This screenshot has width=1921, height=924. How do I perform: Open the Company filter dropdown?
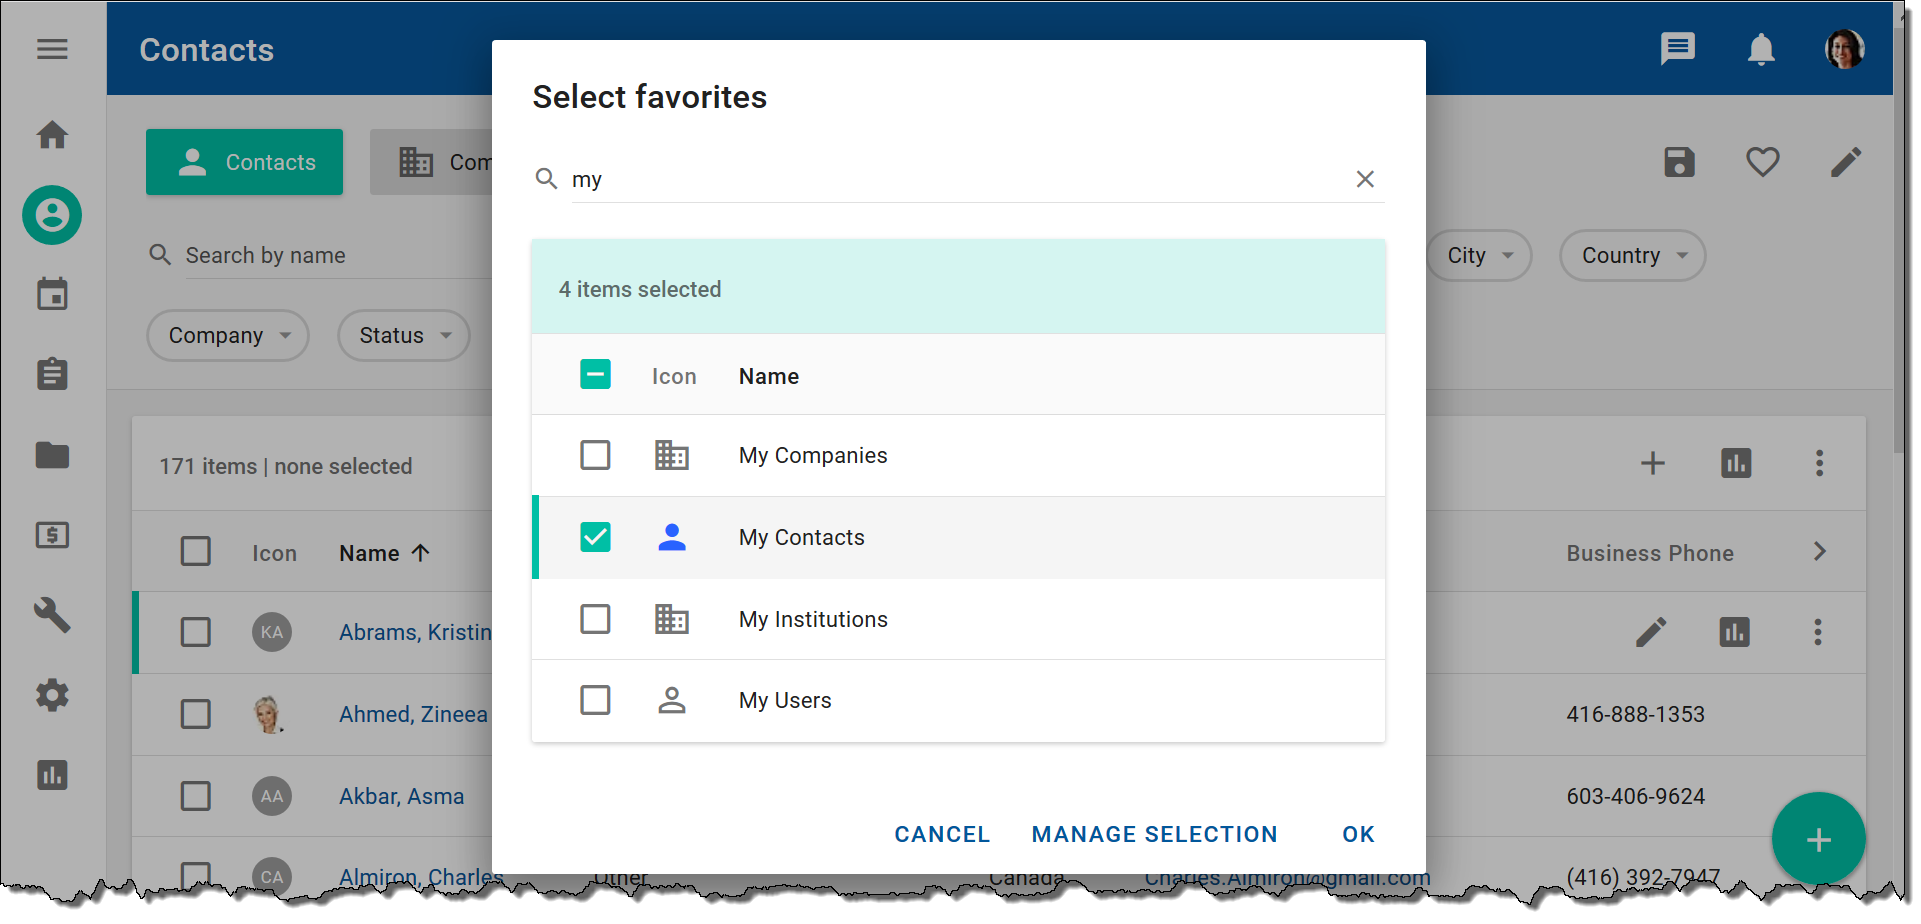coord(228,336)
